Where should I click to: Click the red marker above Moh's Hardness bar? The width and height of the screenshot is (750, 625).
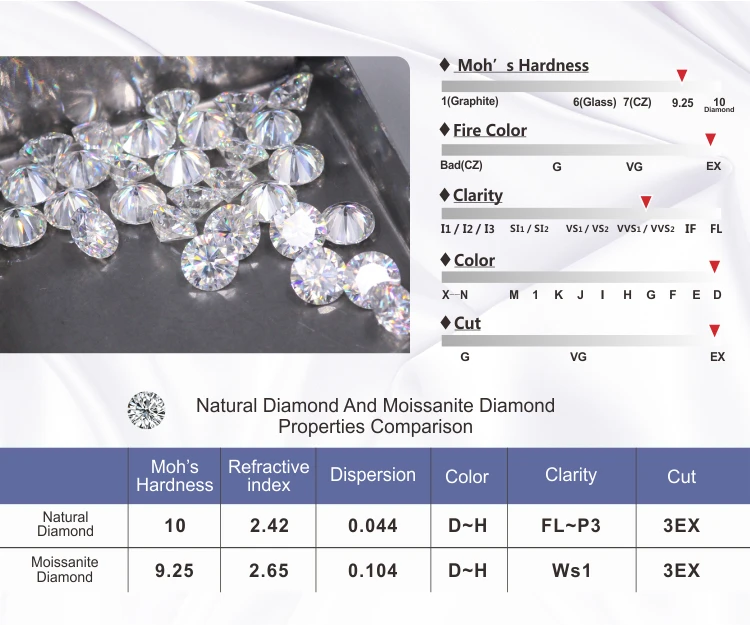tap(682, 75)
